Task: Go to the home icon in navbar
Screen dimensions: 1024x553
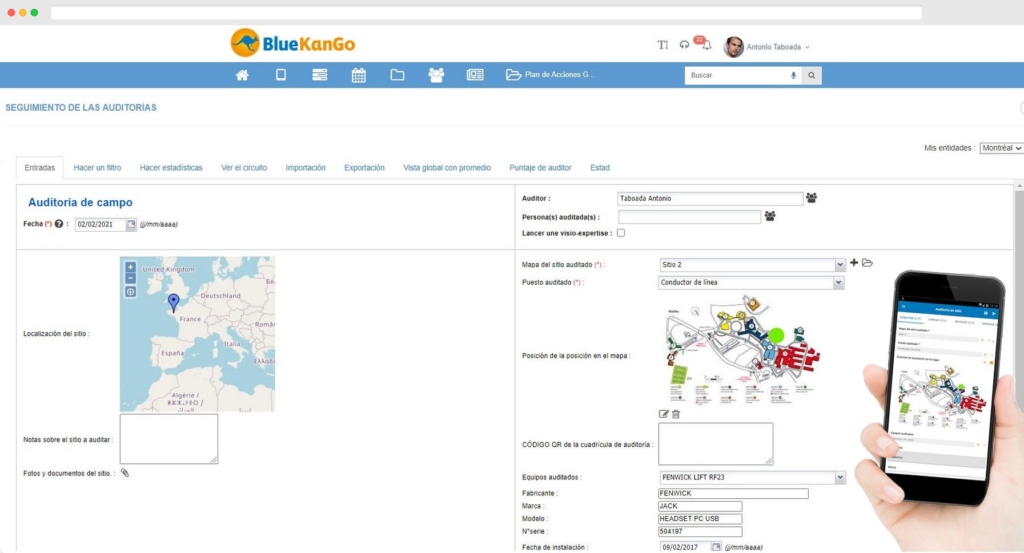Action: pyautogui.click(x=242, y=75)
